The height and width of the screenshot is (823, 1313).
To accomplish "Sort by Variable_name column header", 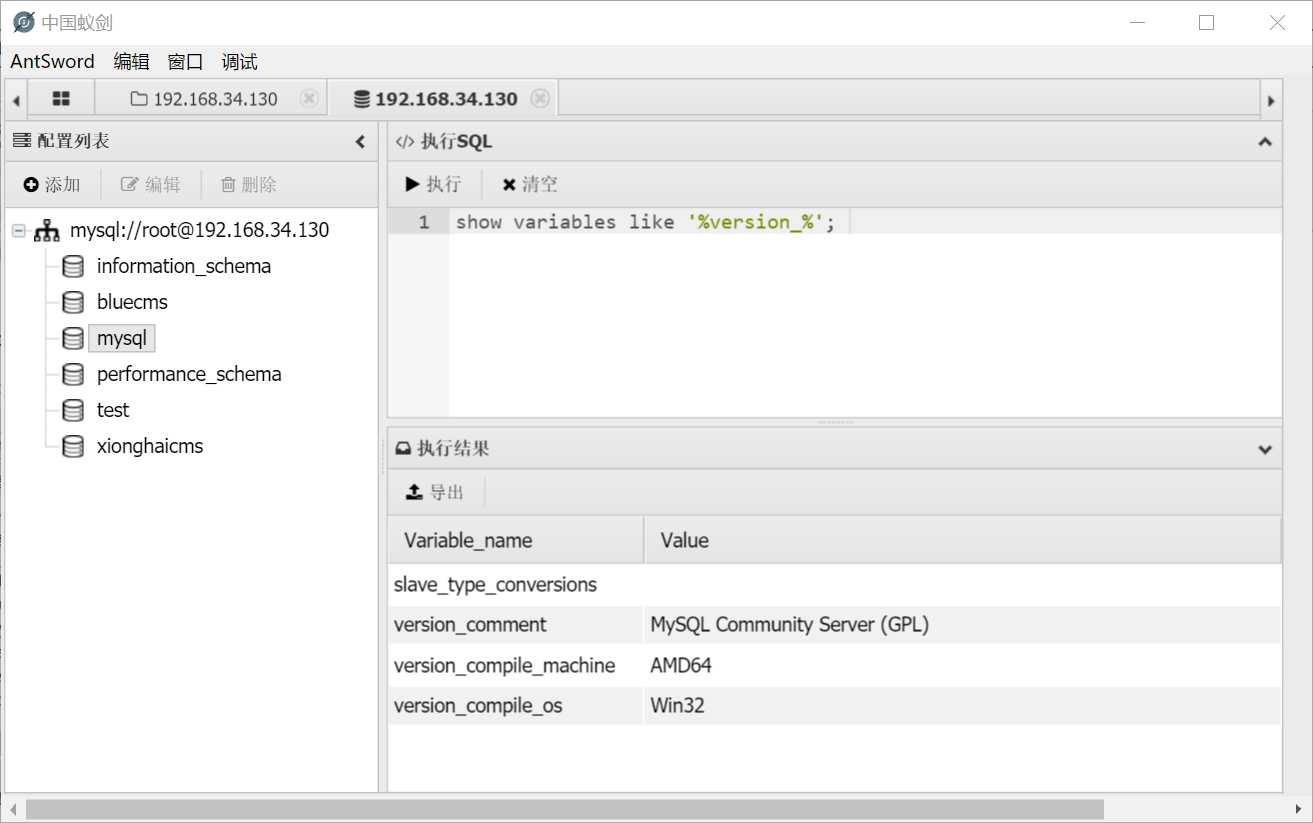I will pos(516,540).
